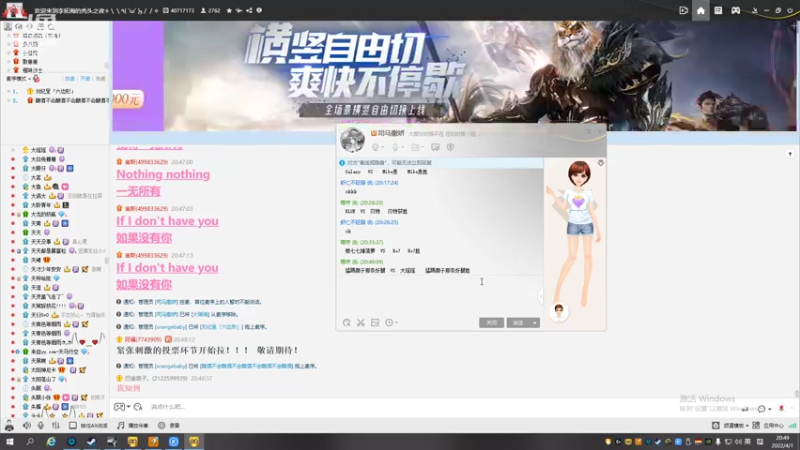Select the user list tab icon in the sidebar
The width and height of the screenshot is (800, 450).
8,27
